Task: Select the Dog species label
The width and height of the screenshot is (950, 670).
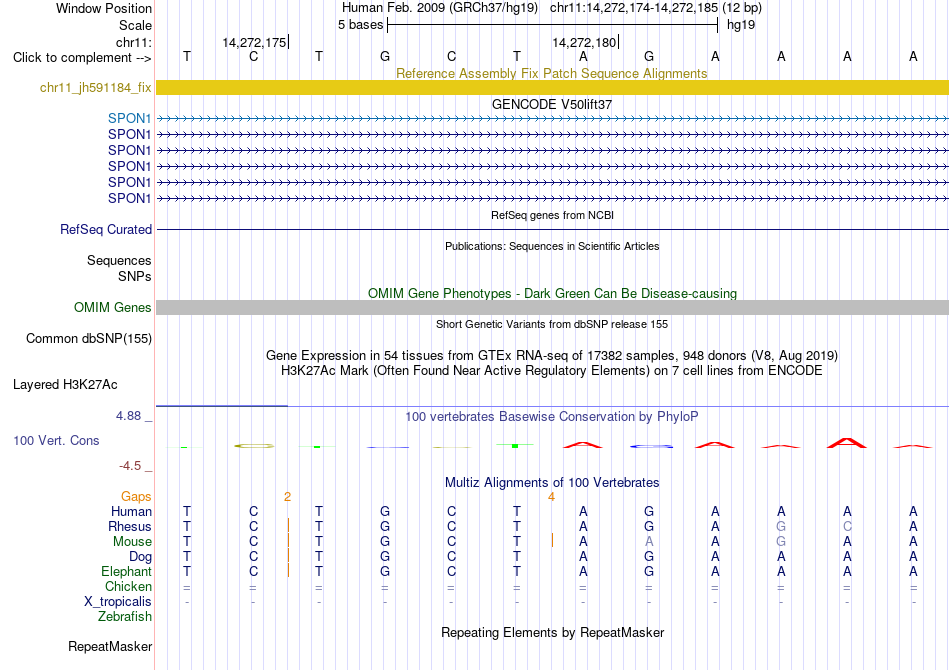Action: click(140, 557)
